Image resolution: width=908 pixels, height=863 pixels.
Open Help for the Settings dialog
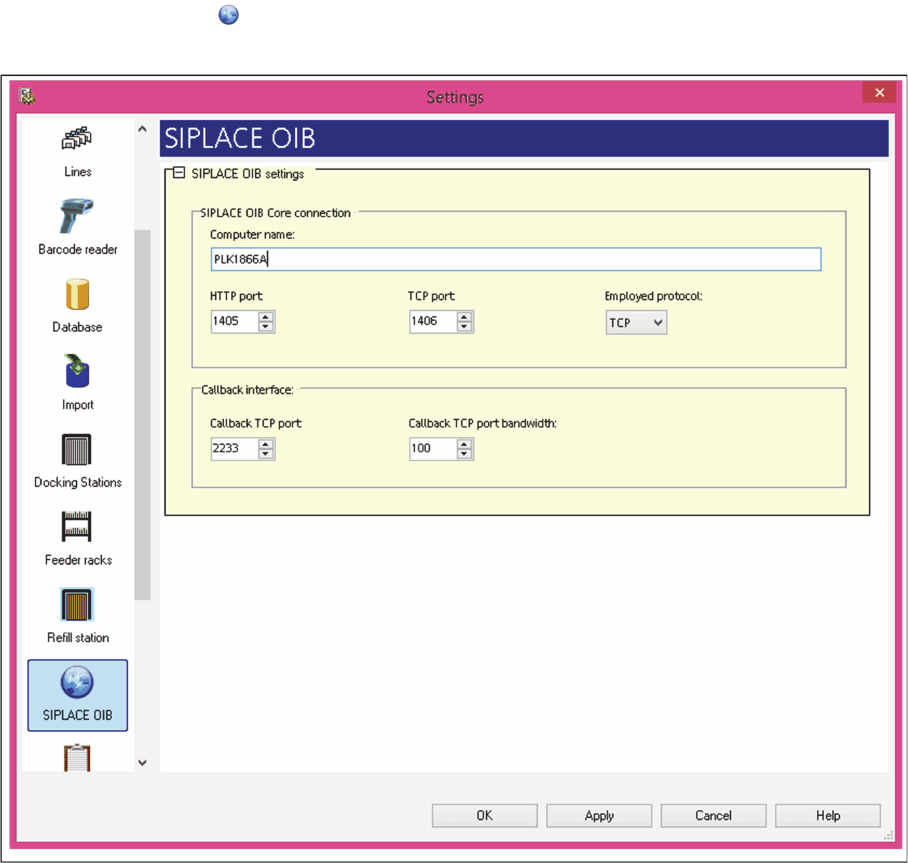pos(828,816)
